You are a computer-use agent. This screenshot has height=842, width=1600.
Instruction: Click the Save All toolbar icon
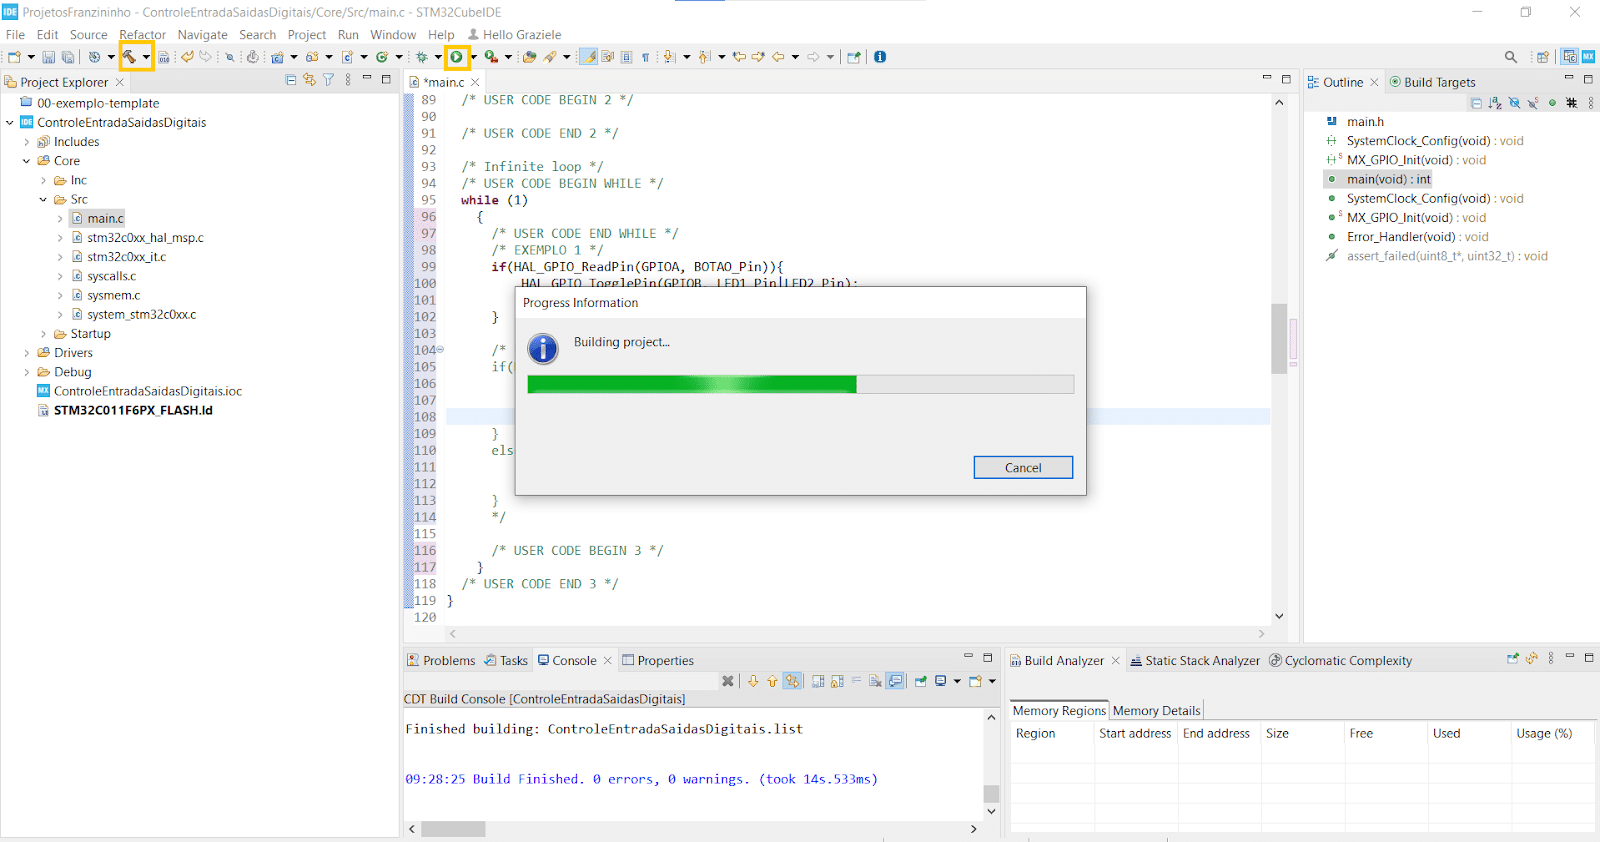pyautogui.click(x=68, y=57)
